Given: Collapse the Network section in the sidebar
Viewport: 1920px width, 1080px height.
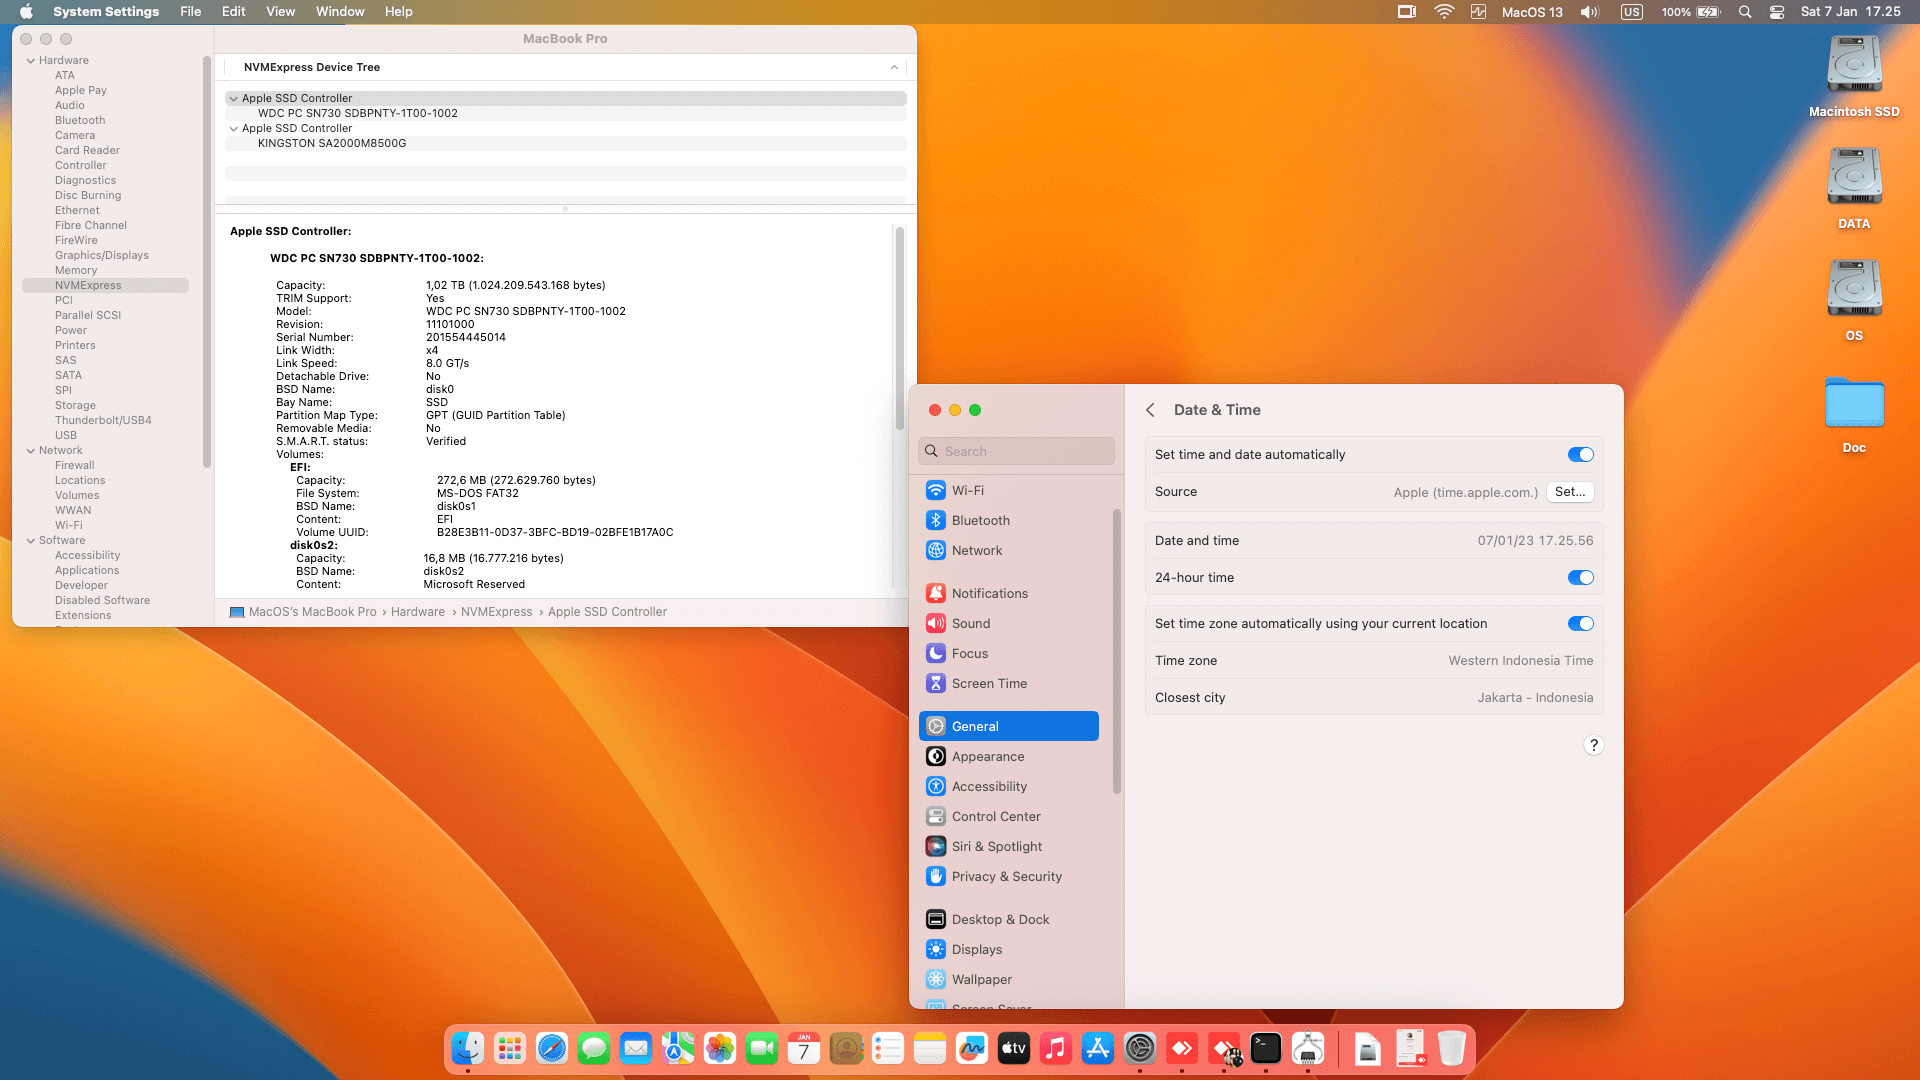Looking at the screenshot, I should (x=30, y=451).
